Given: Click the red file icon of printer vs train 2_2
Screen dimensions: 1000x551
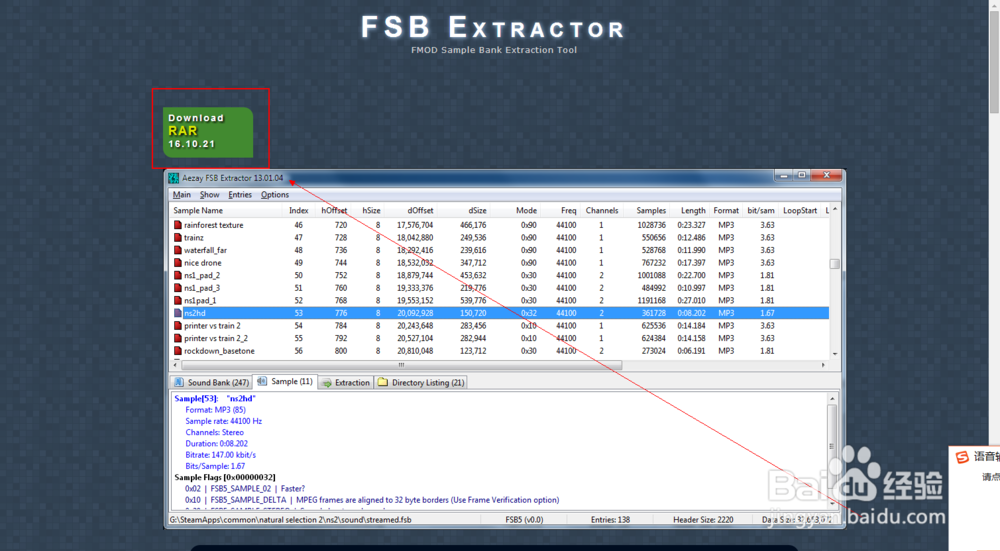Looking at the screenshot, I should click(x=178, y=338).
